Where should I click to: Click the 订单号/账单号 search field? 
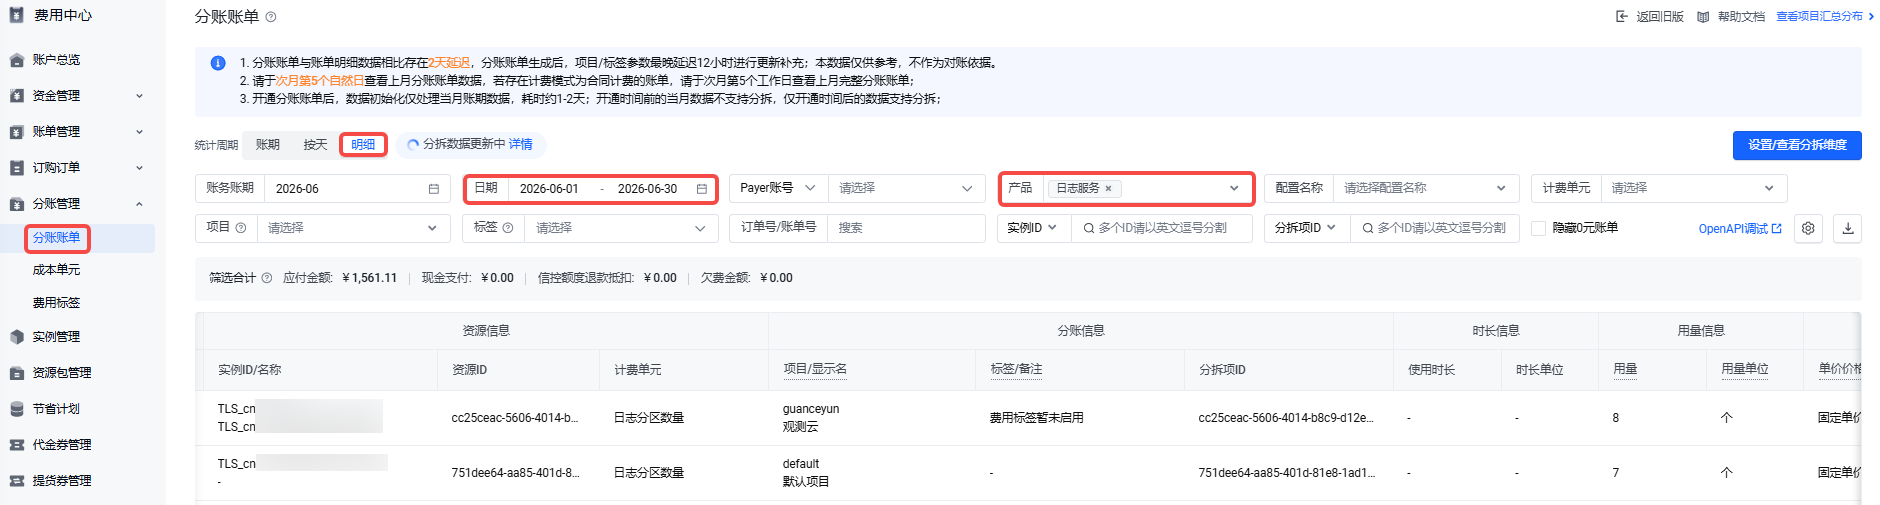point(907,228)
